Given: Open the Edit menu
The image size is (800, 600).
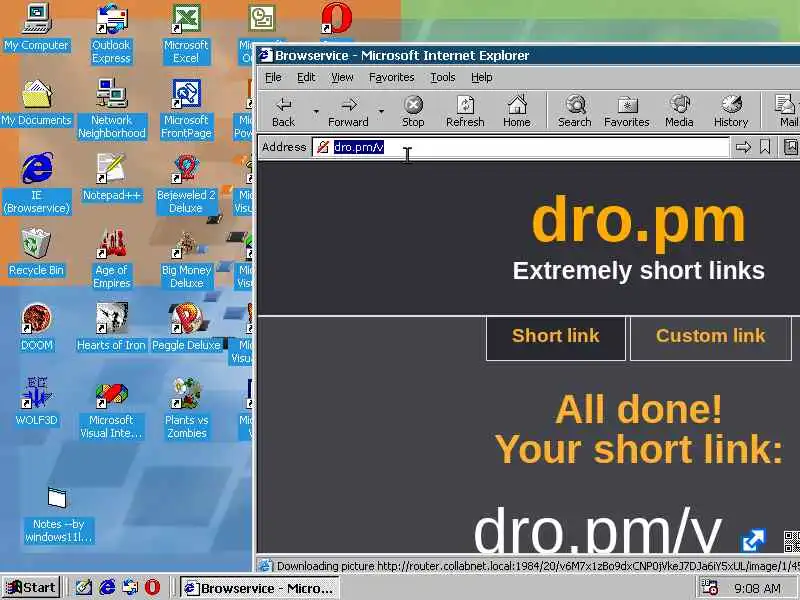Looking at the screenshot, I should click(x=306, y=77).
